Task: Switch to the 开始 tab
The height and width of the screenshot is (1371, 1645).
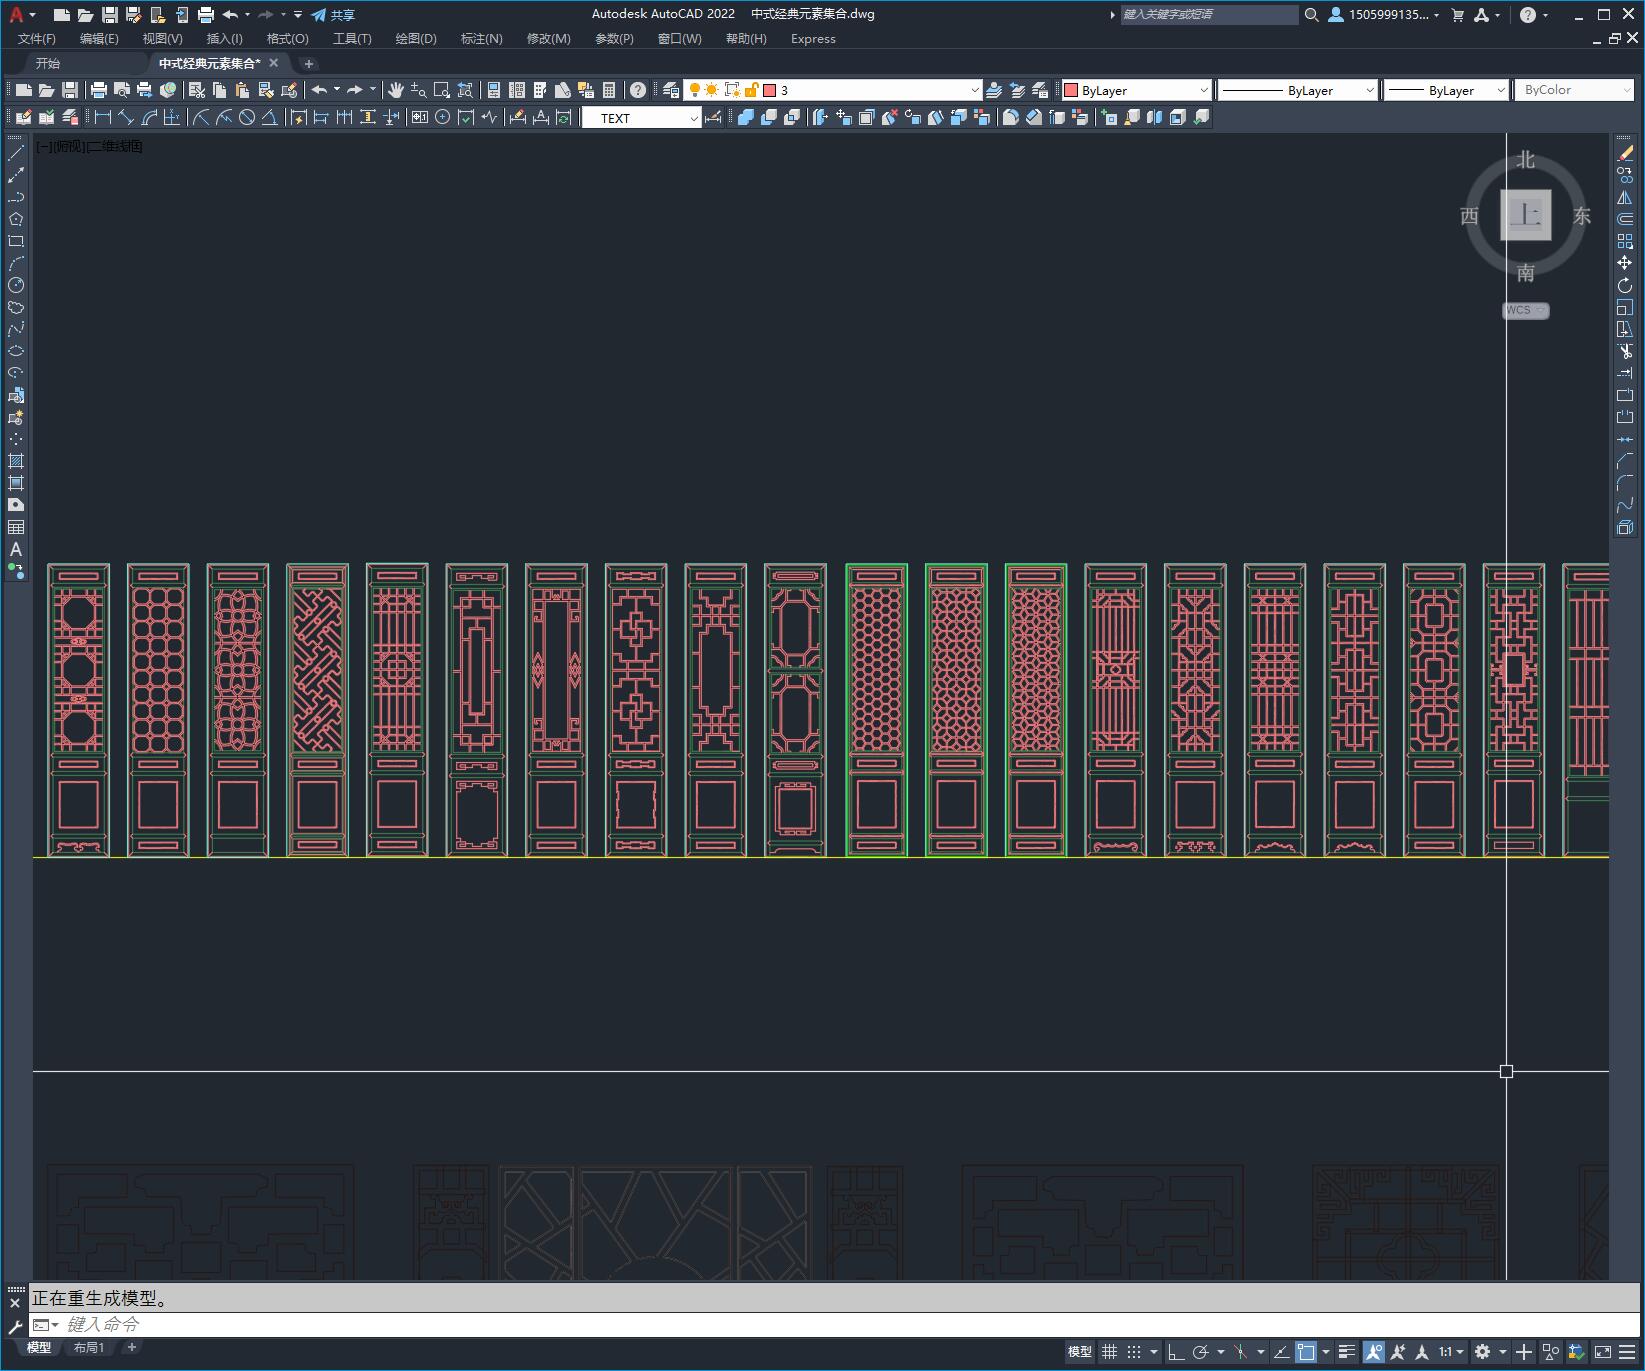Action: [48, 63]
